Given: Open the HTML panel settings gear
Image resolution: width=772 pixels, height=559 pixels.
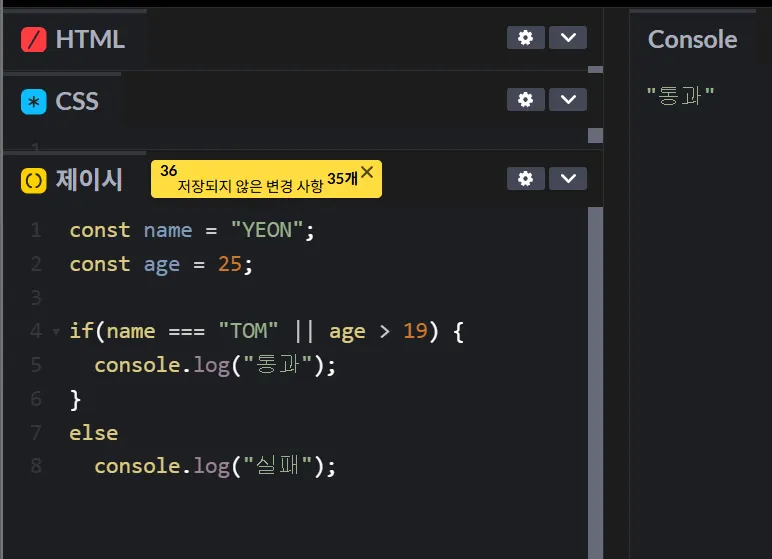Looking at the screenshot, I should click(525, 37).
